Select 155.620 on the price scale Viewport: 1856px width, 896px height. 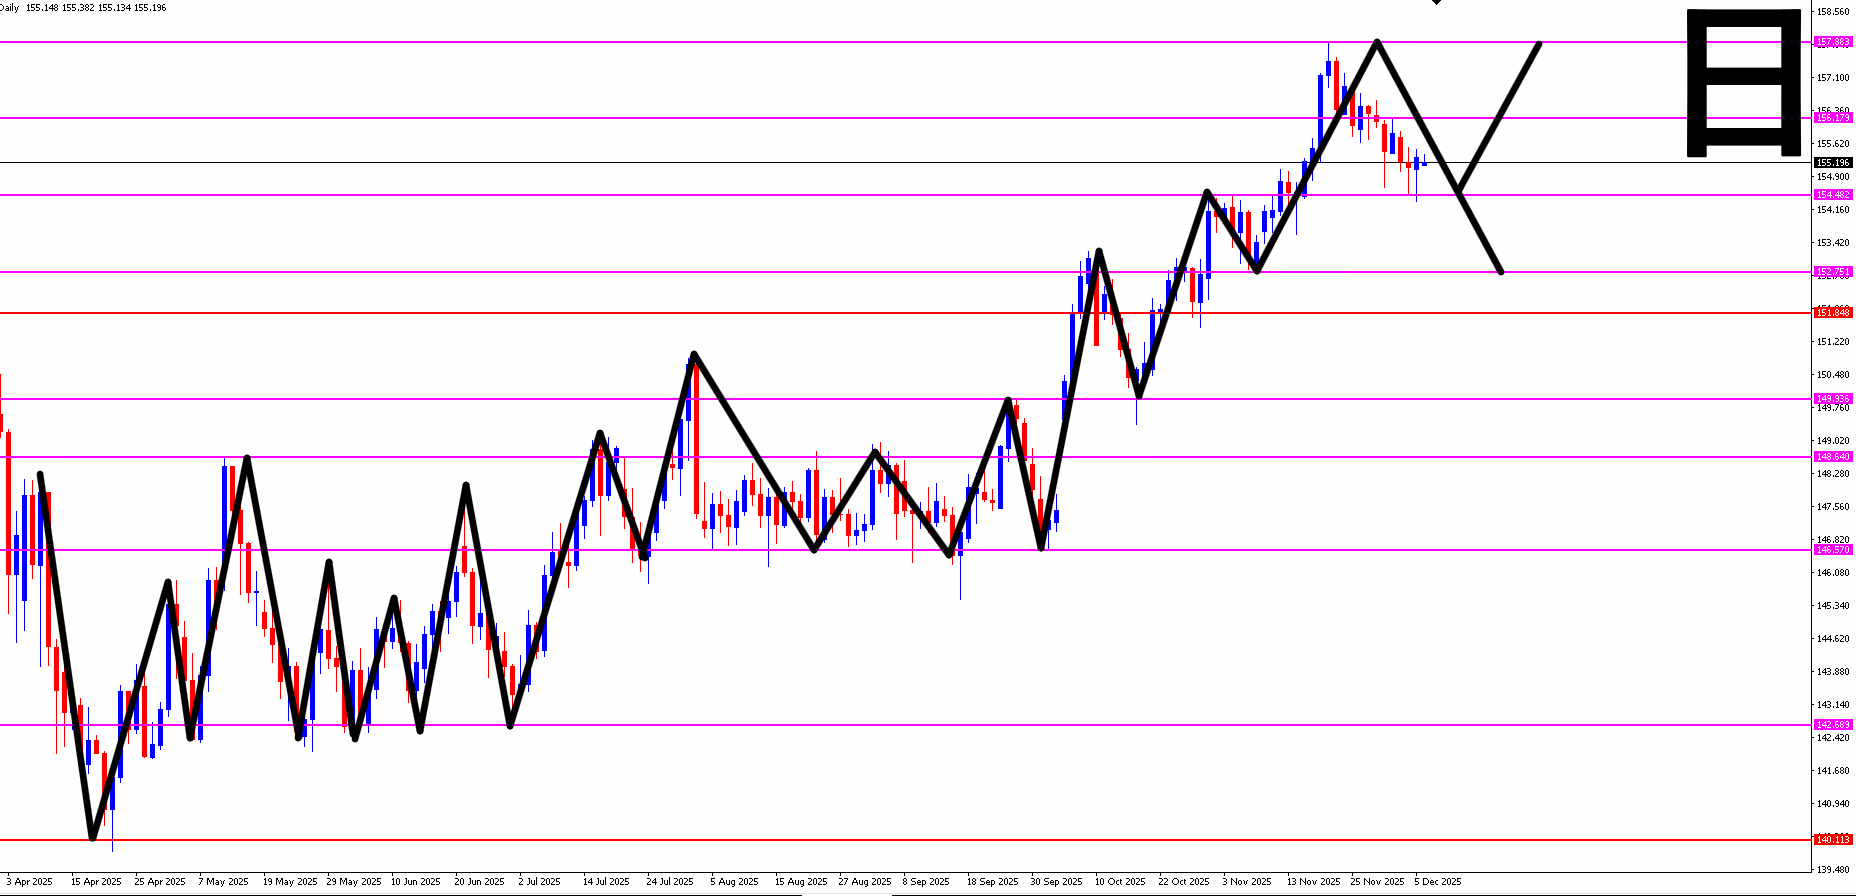click(x=1833, y=144)
